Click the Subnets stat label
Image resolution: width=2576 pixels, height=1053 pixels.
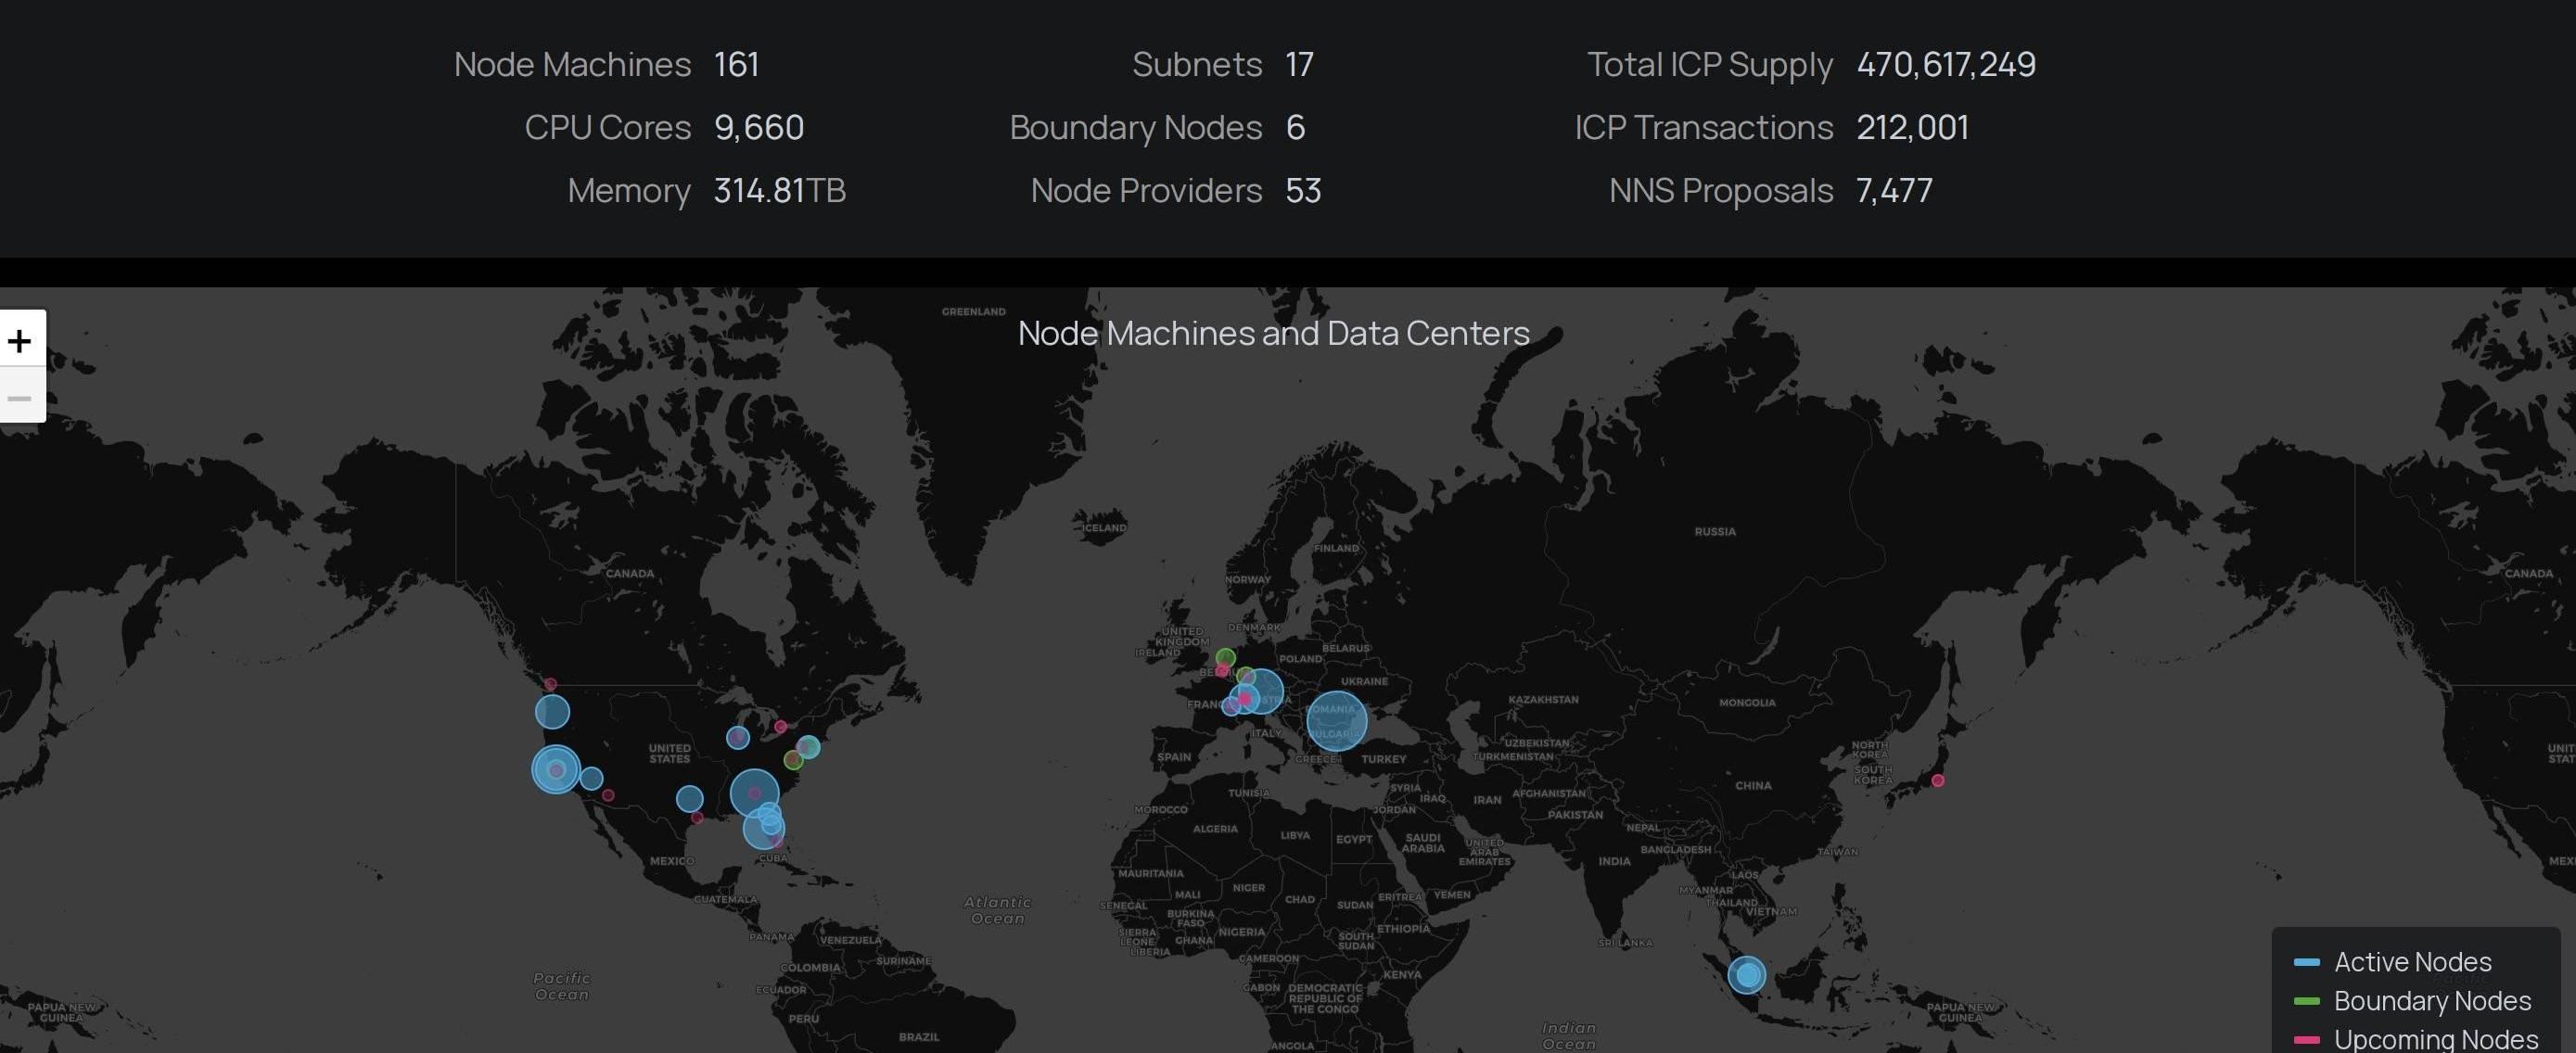1197,64
